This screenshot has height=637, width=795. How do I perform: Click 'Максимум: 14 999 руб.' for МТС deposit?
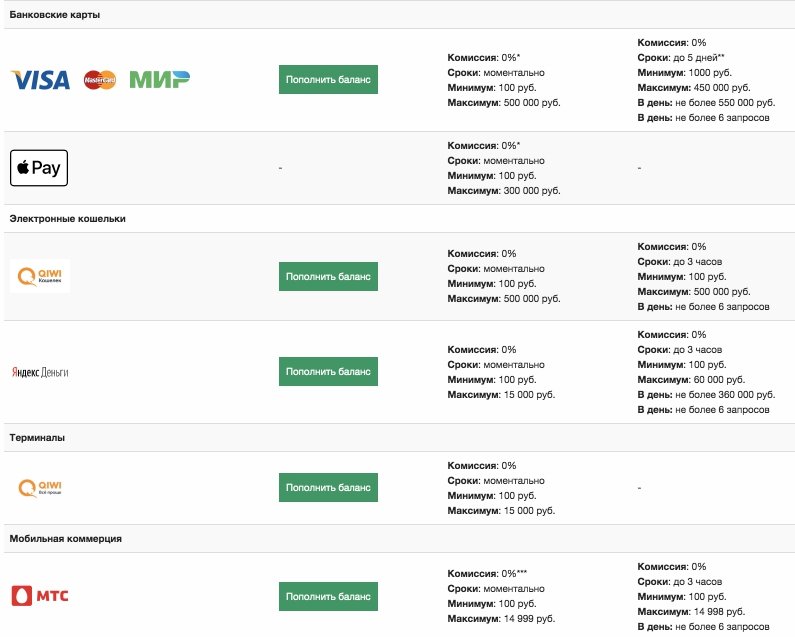pos(501,619)
